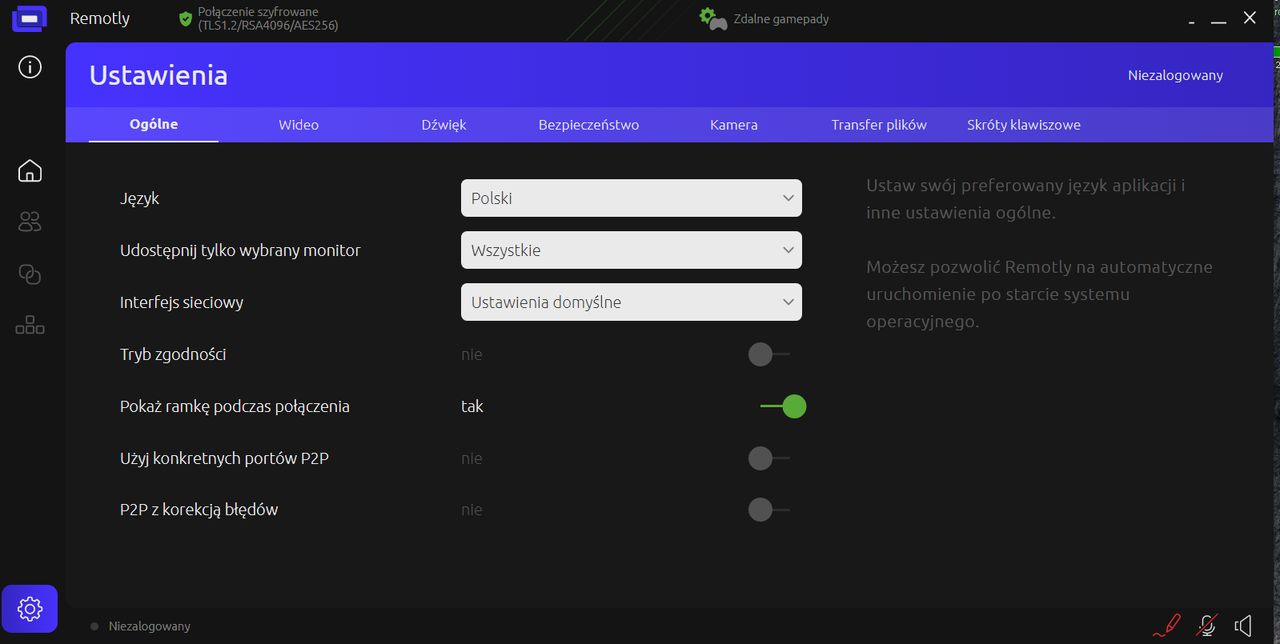Image resolution: width=1280 pixels, height=644 pixels.
Task: Click the settings gear icon
Action: (x=30, y=608)
